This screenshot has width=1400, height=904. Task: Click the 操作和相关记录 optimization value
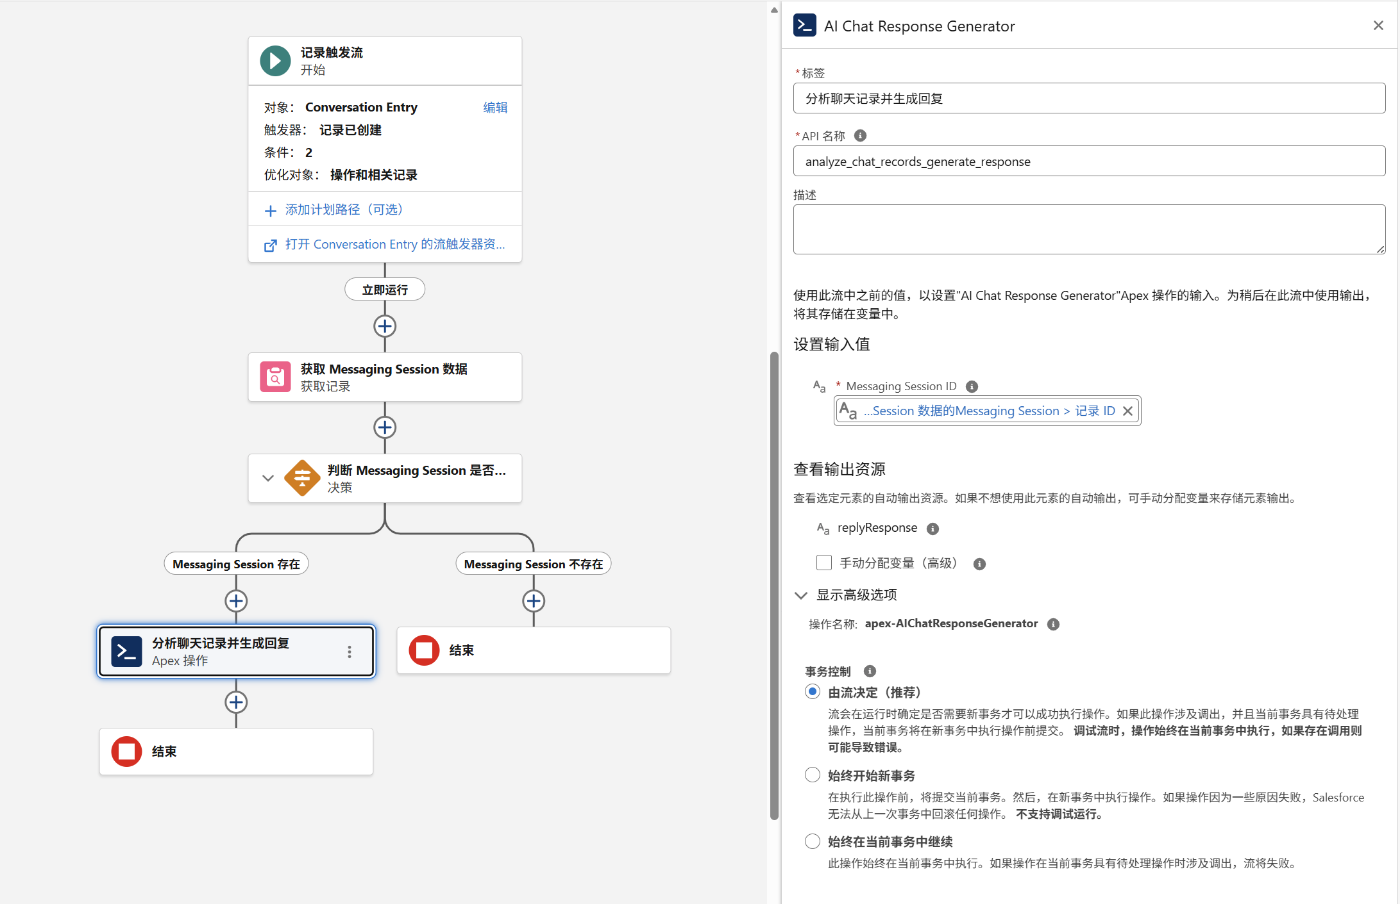pyautogui.click(x=374, y=175)
